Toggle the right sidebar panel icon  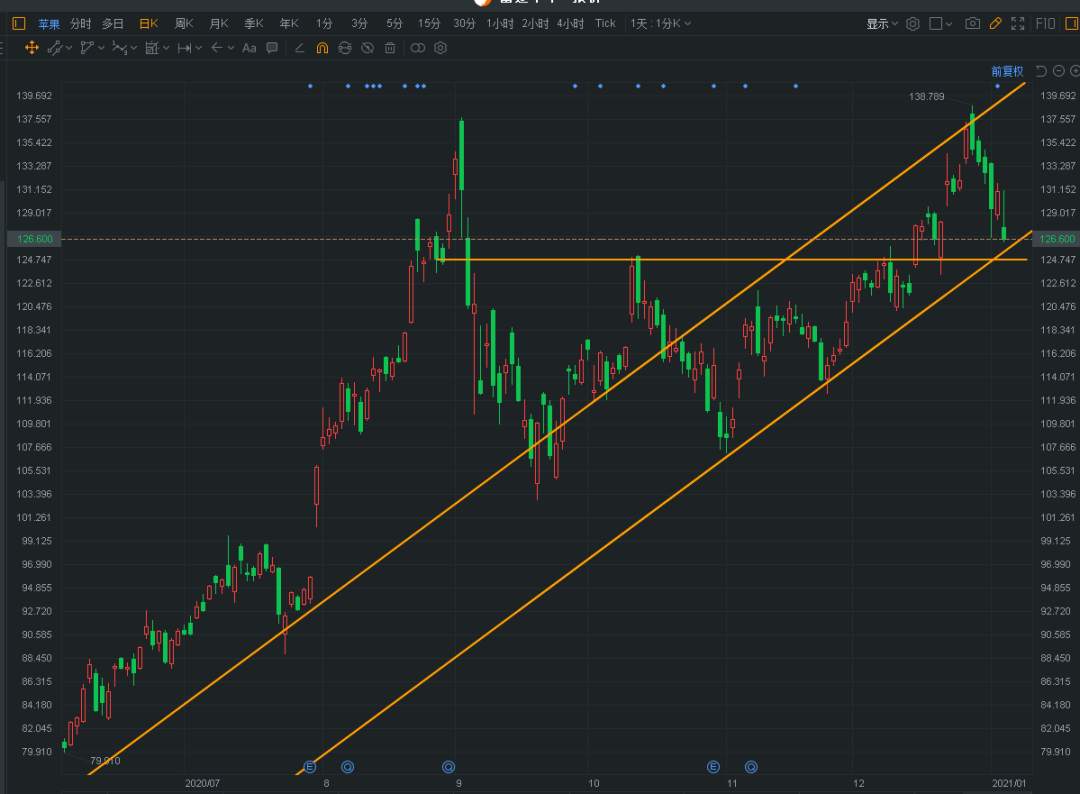tap(1072, 24)
